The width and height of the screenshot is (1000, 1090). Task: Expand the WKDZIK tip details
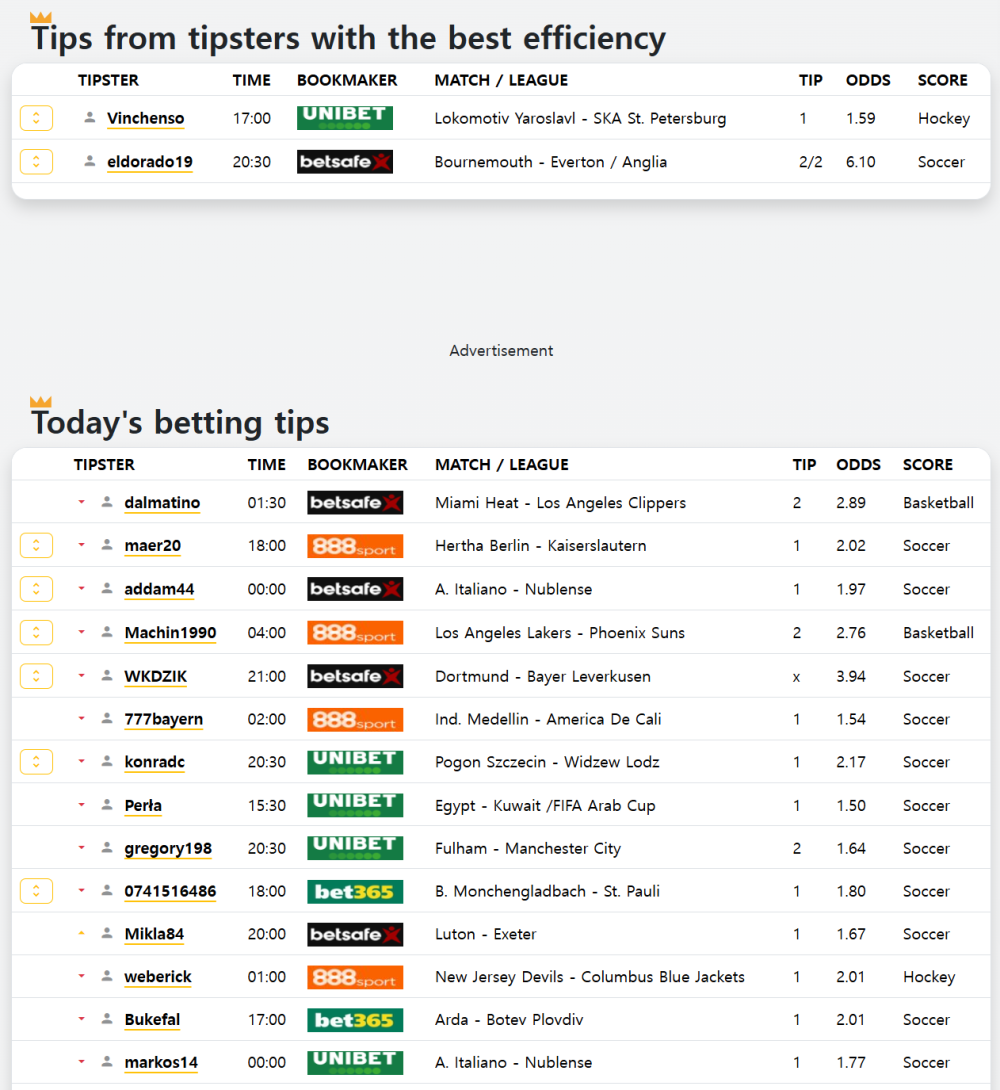[x=36, y=676]
